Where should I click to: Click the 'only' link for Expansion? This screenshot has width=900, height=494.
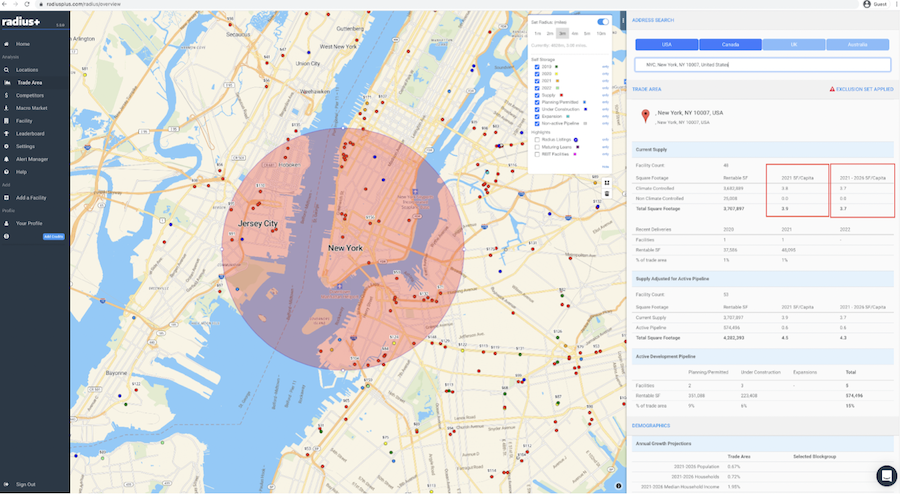(605, 116)
